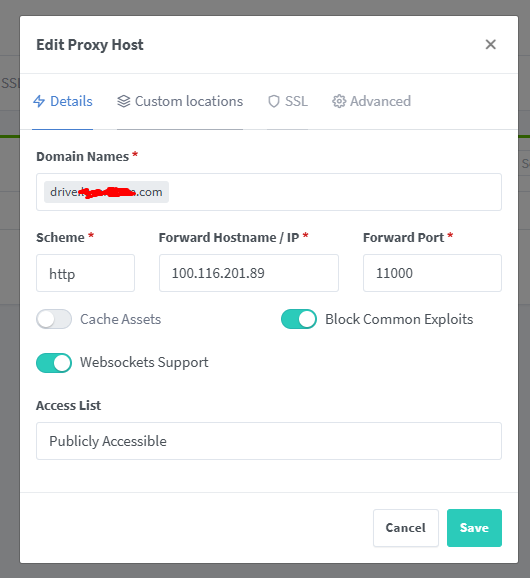The height and width of the screenshot is (578, 530).
Task: Click the shield icon beside SSL
Action: pyautogui.click(x=274, y=101)
